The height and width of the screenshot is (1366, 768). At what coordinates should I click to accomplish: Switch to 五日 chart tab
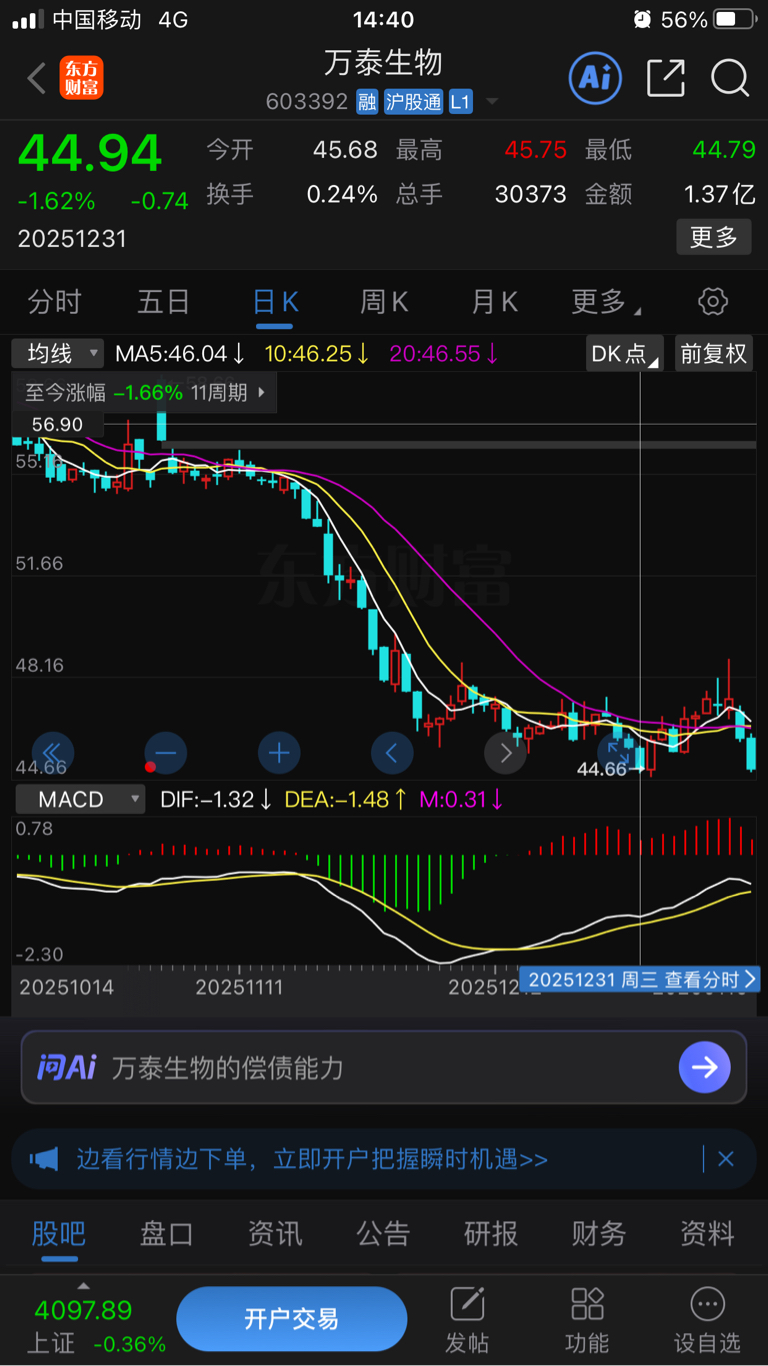tap(164, 301)
